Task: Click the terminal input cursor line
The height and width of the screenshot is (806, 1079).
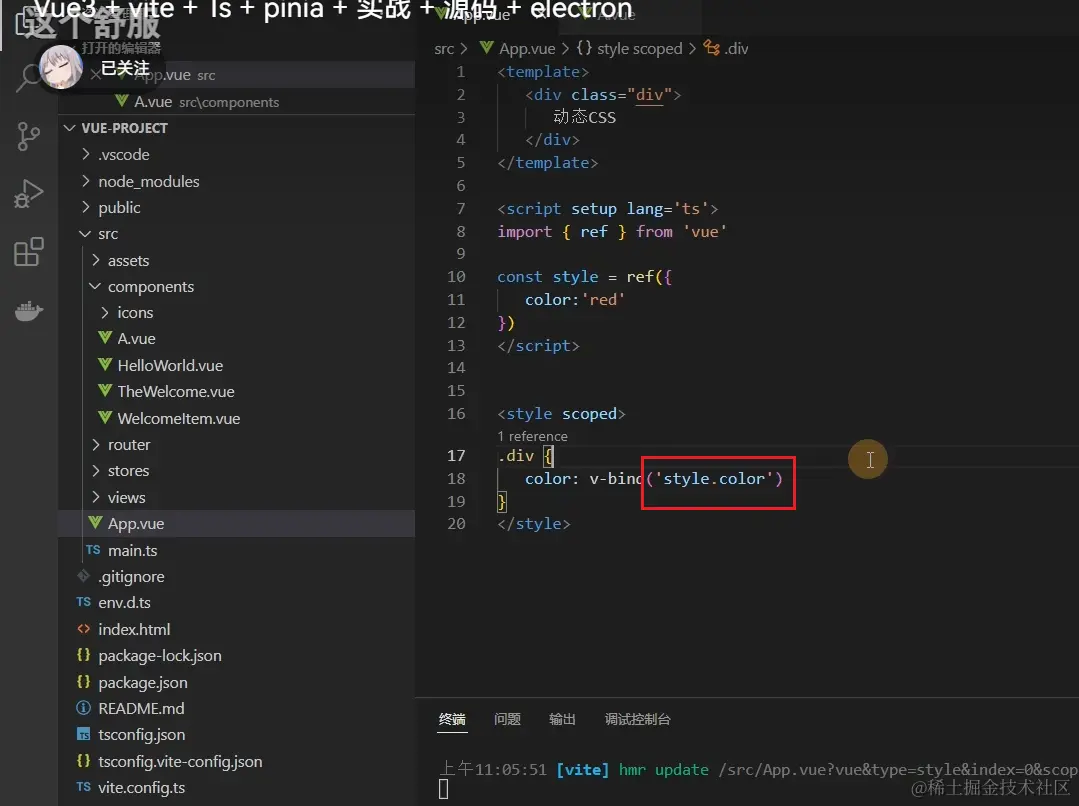Action: (443, 789)
